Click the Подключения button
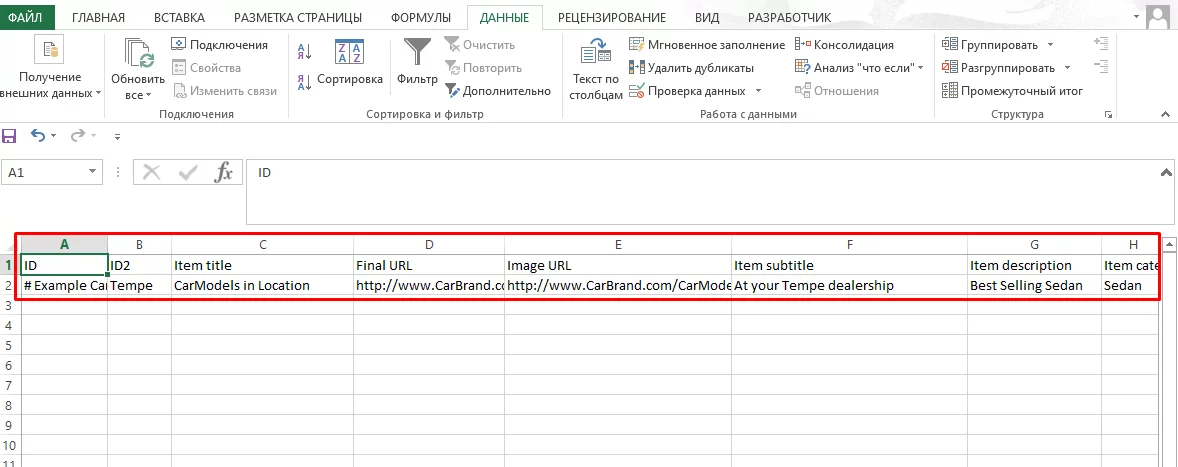Image resolution: width=1178 pixels, height=467 pixels. click(x=219, y=45)
